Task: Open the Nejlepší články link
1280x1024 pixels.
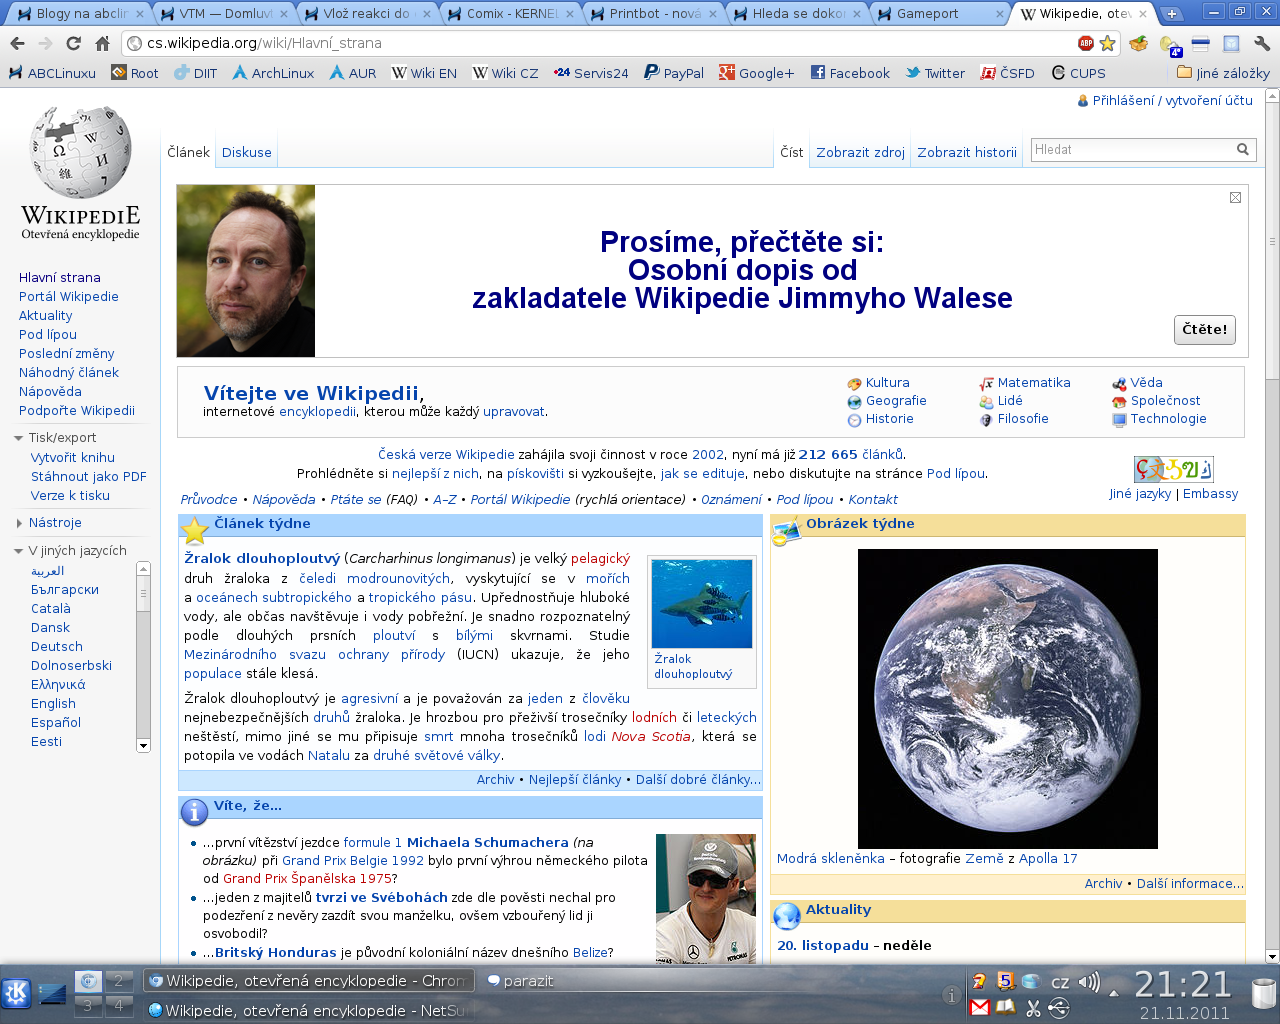Action: pos(575,779)
